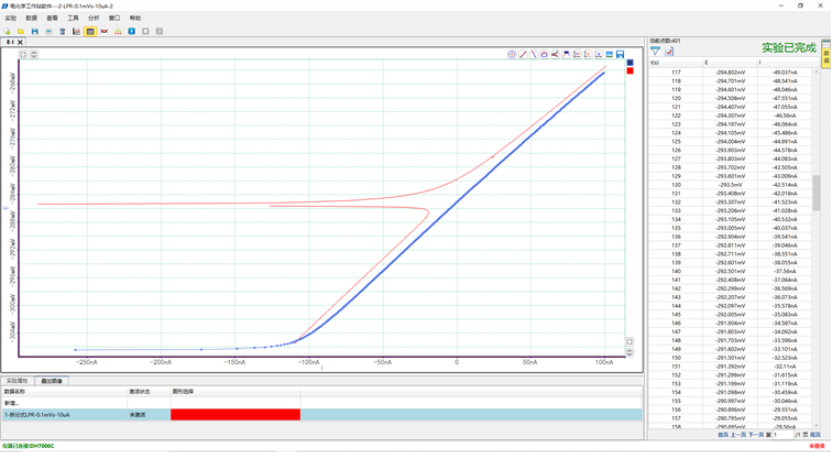Image resolution: width=831 pixels, height=452 pixels.
Task: Click the 未激活 status cell
Action: (x=148, y=415)
